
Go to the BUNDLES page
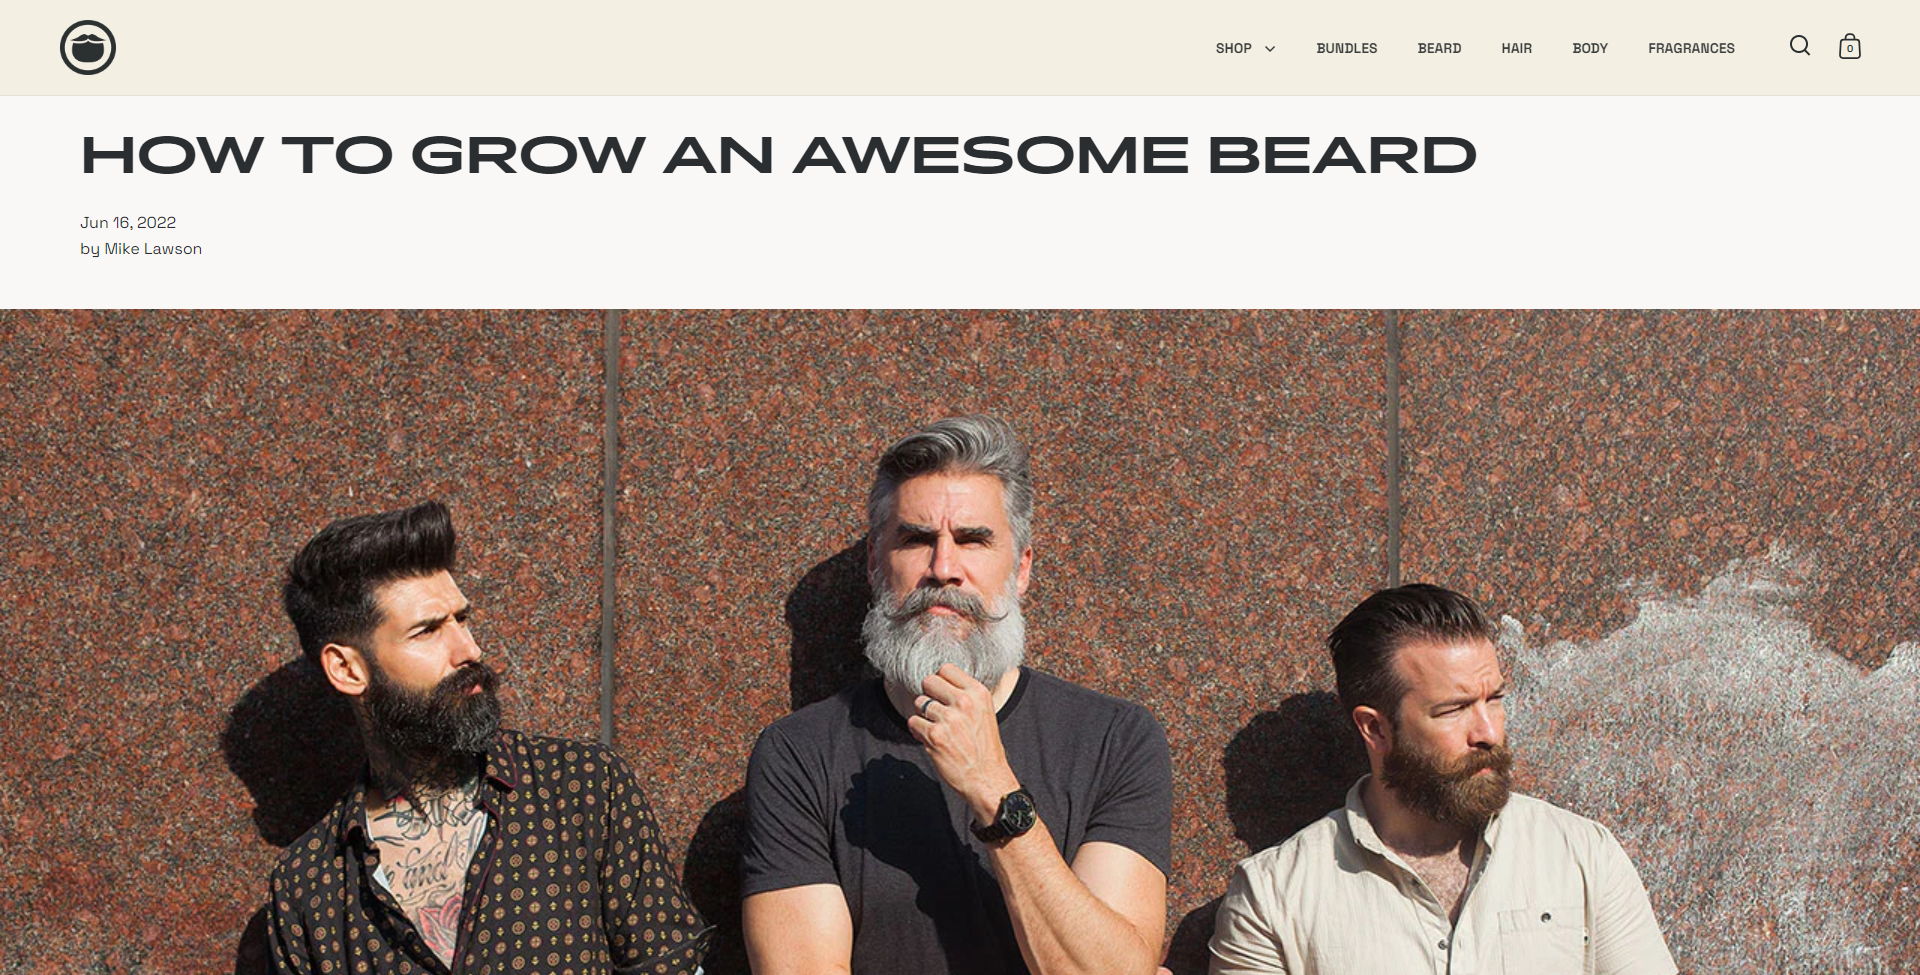[1346, 48]
